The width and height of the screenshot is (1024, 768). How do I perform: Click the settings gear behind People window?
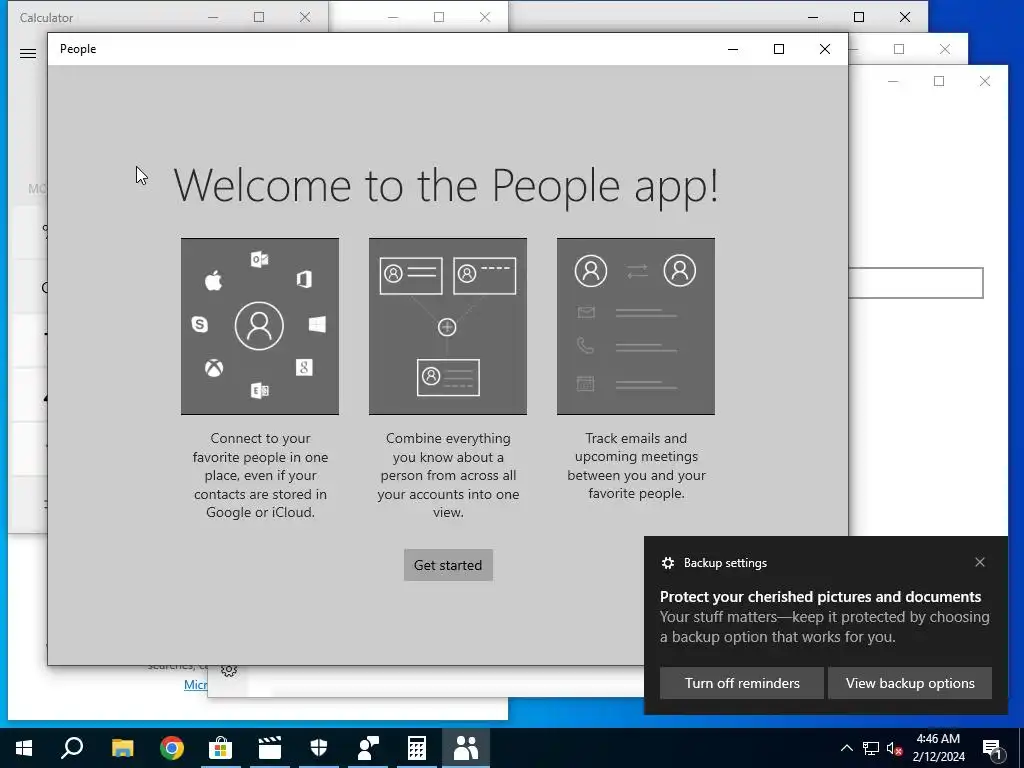[229, 671]
